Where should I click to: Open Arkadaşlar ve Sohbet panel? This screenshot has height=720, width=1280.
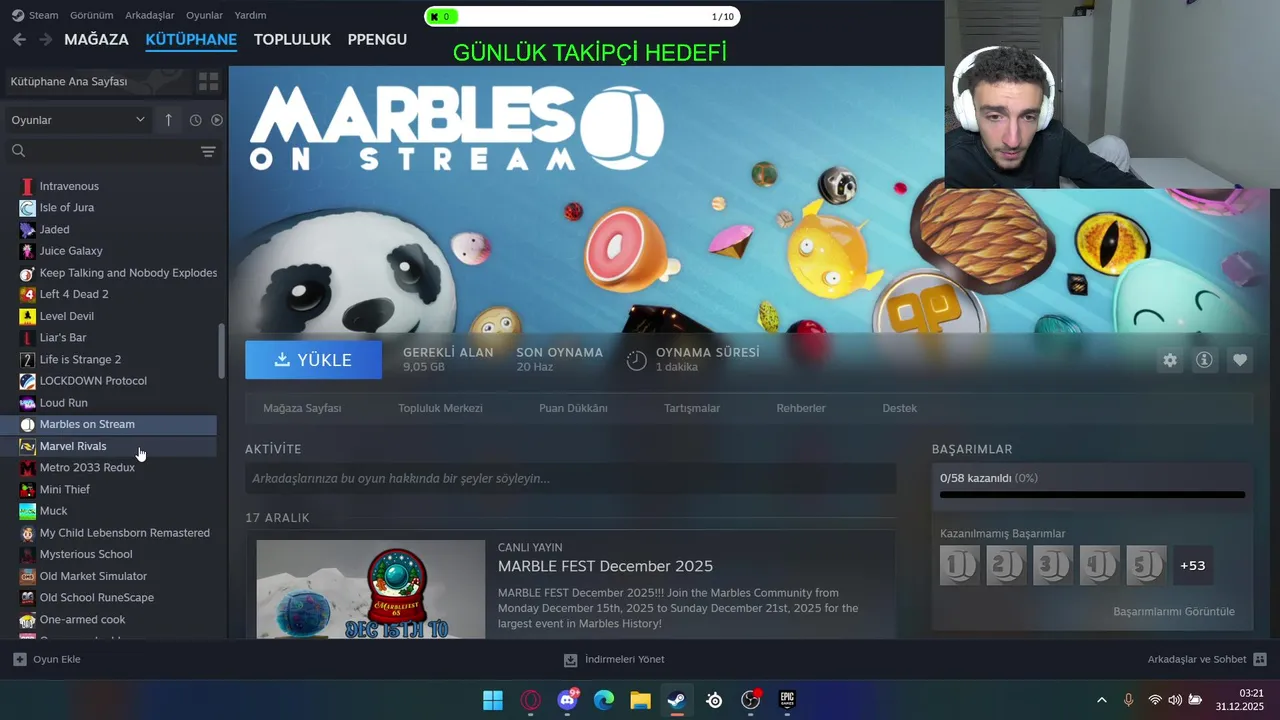click(x=1207, y=660)
